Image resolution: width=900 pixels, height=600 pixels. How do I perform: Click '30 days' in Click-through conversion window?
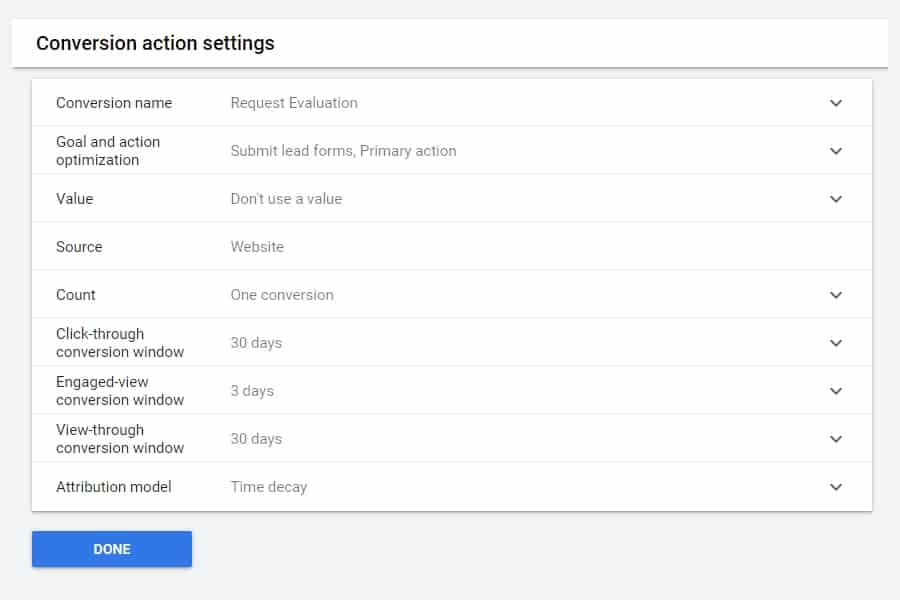[x=256, y=343]
